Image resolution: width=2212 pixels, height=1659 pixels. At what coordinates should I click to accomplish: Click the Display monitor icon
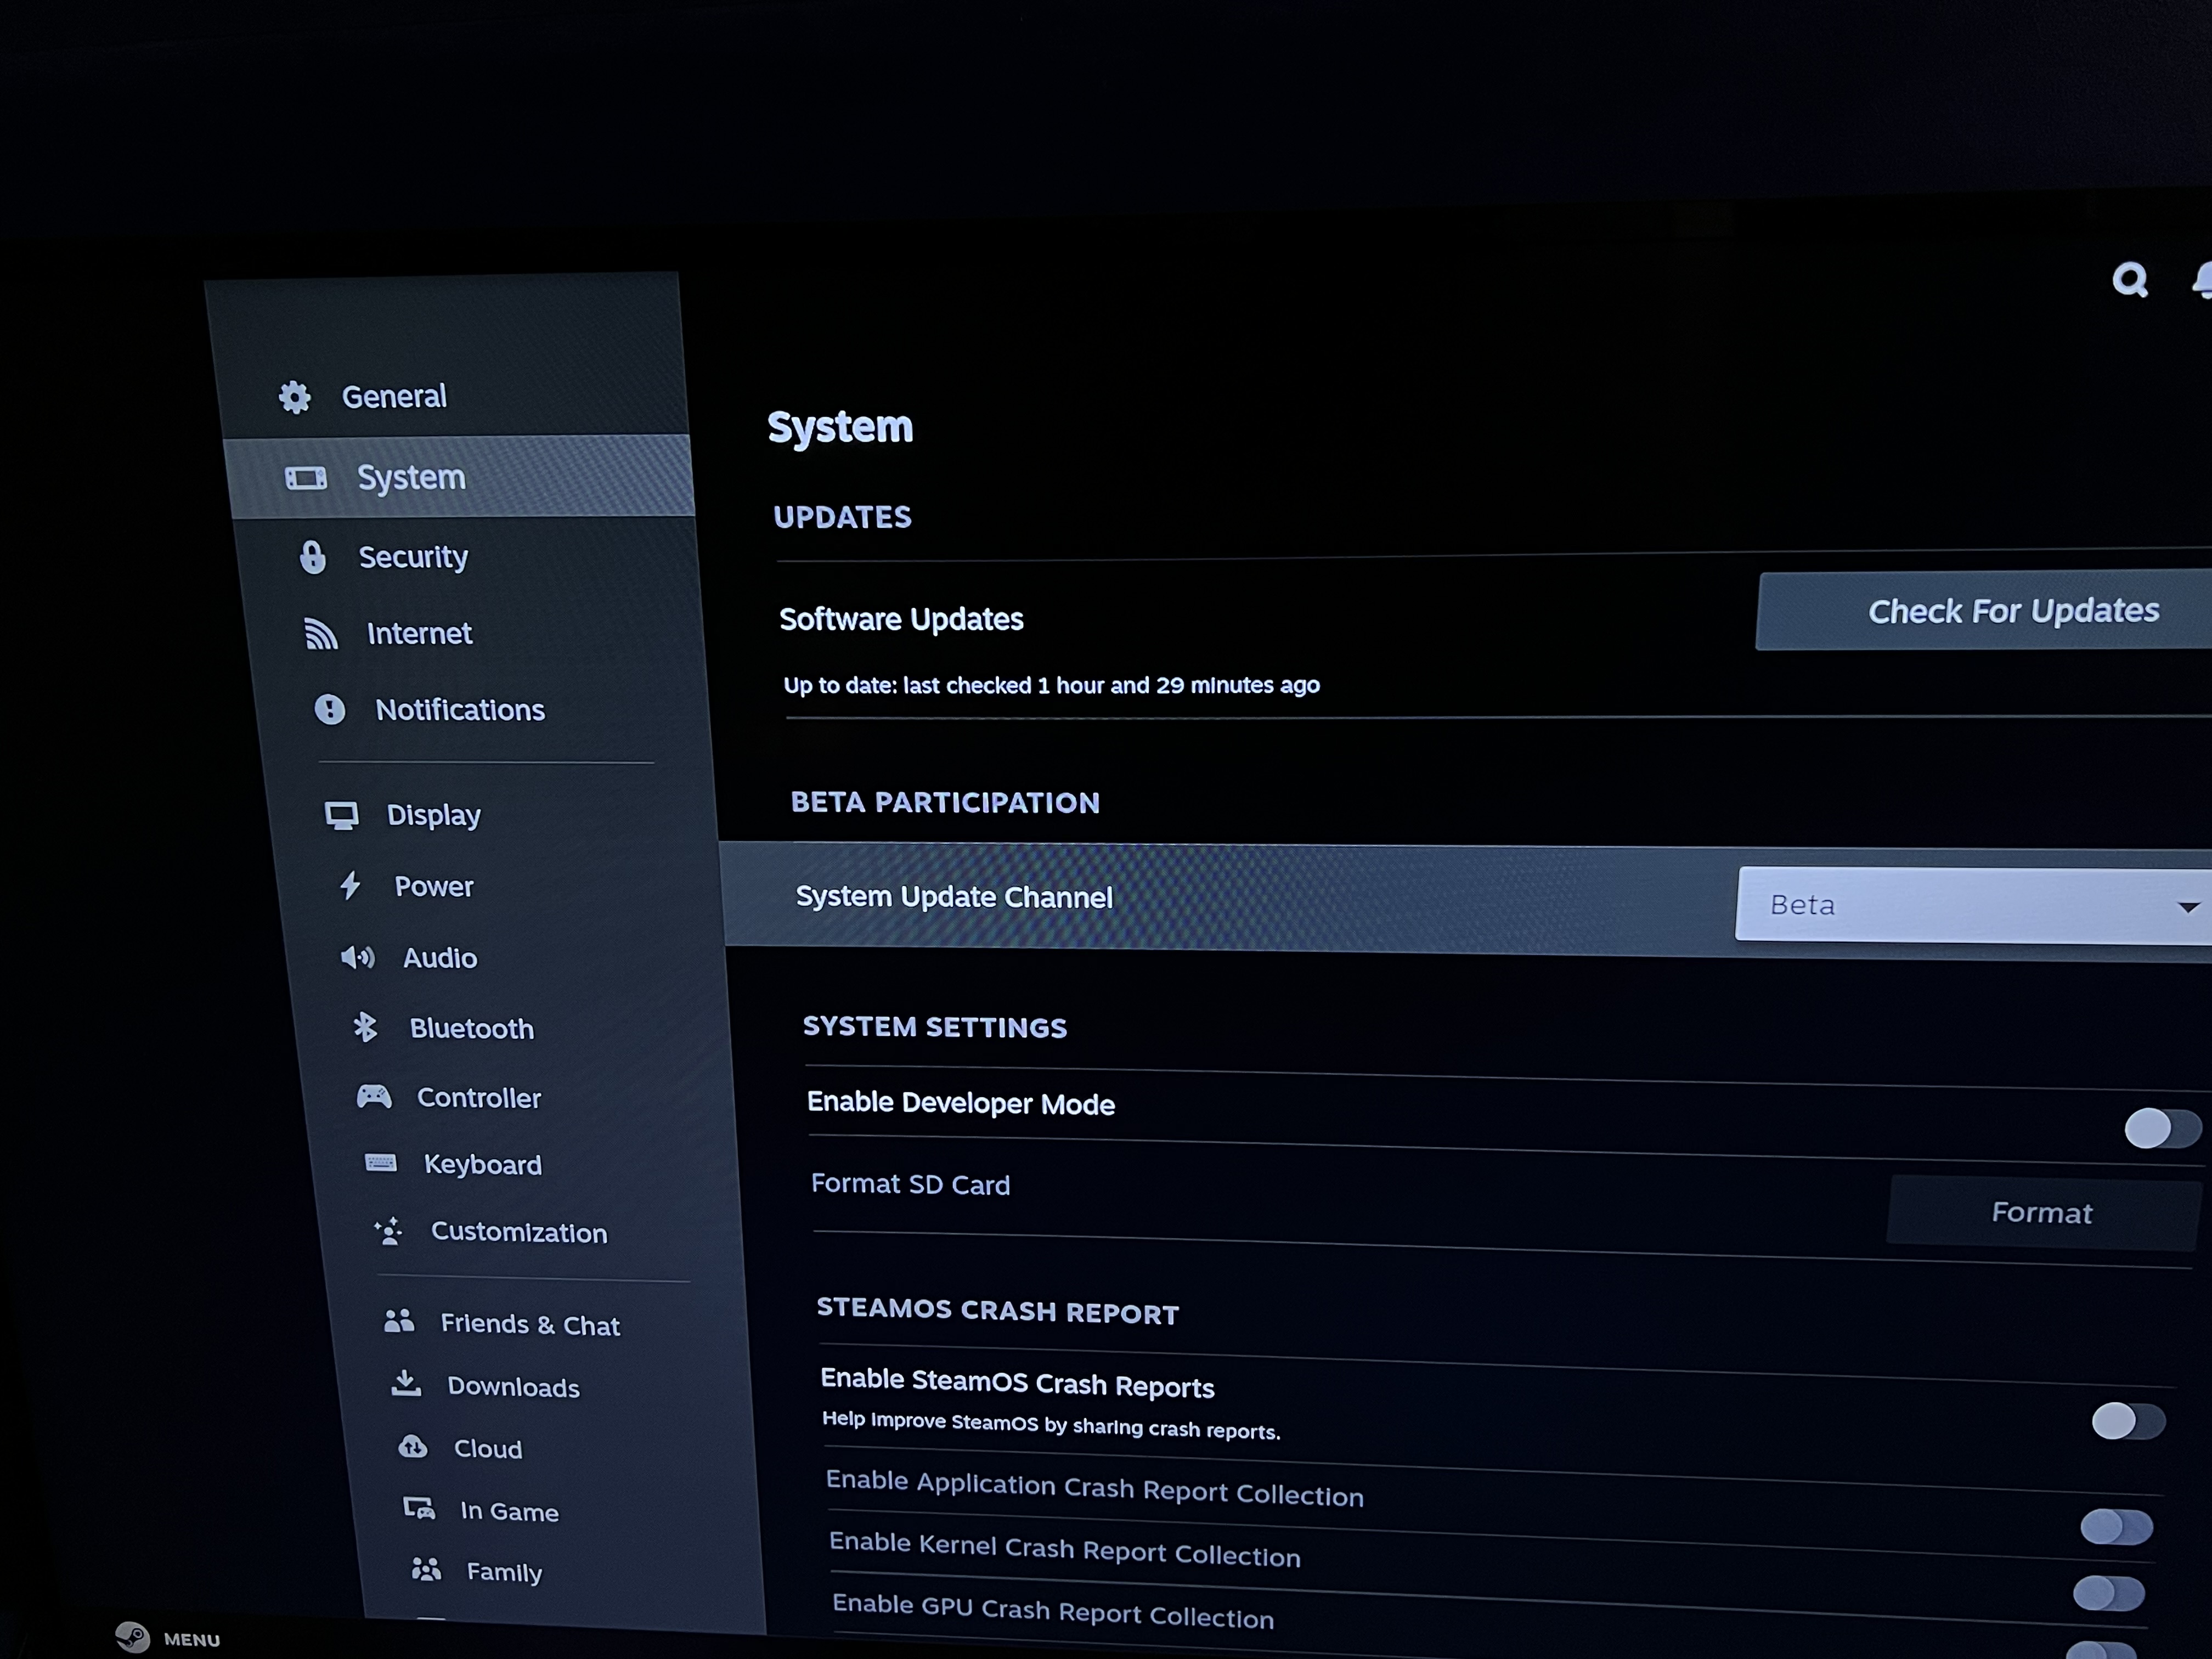coord(341,815)
